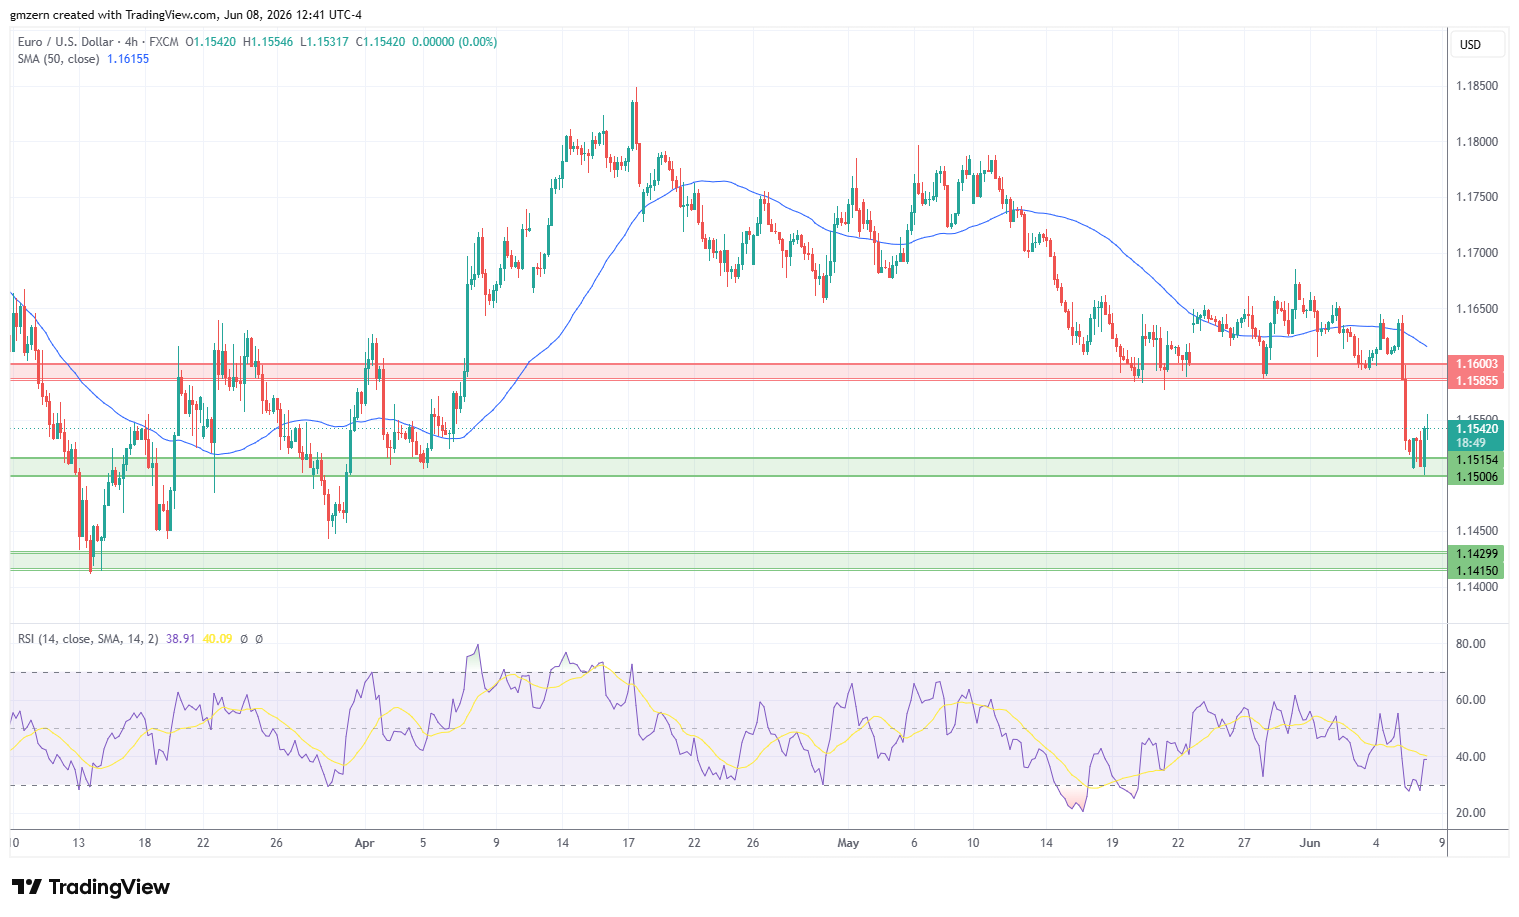
Task: Click the 18 date label on time axis
Action: pyautogui.click(x=145, y=843)
